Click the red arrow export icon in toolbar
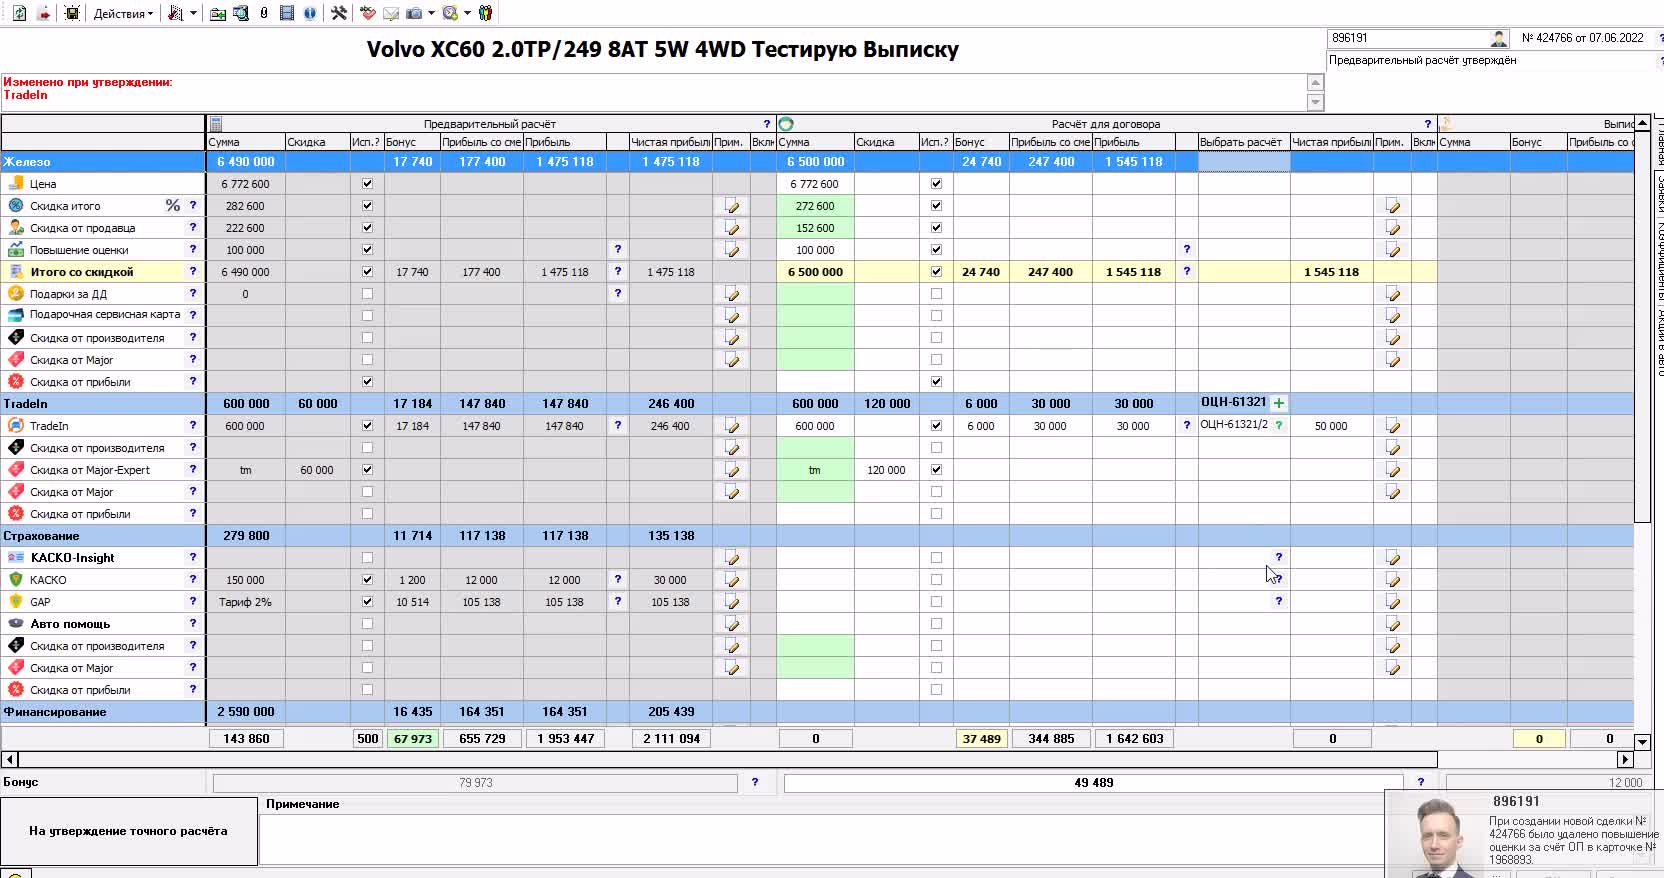Image resolution: width=1664 pixels, height=878 pixels. pyautogui.click(x=44, y=13)
